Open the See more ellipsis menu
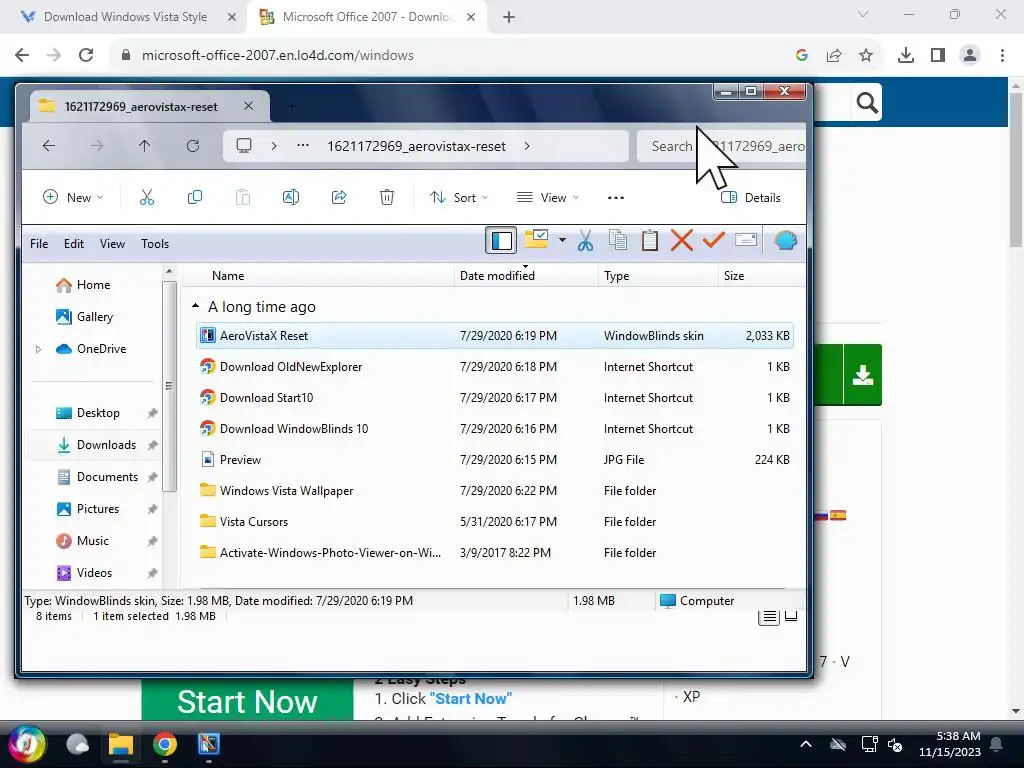This screenshot has height=768, width=1024. click(x=616, y=197)
